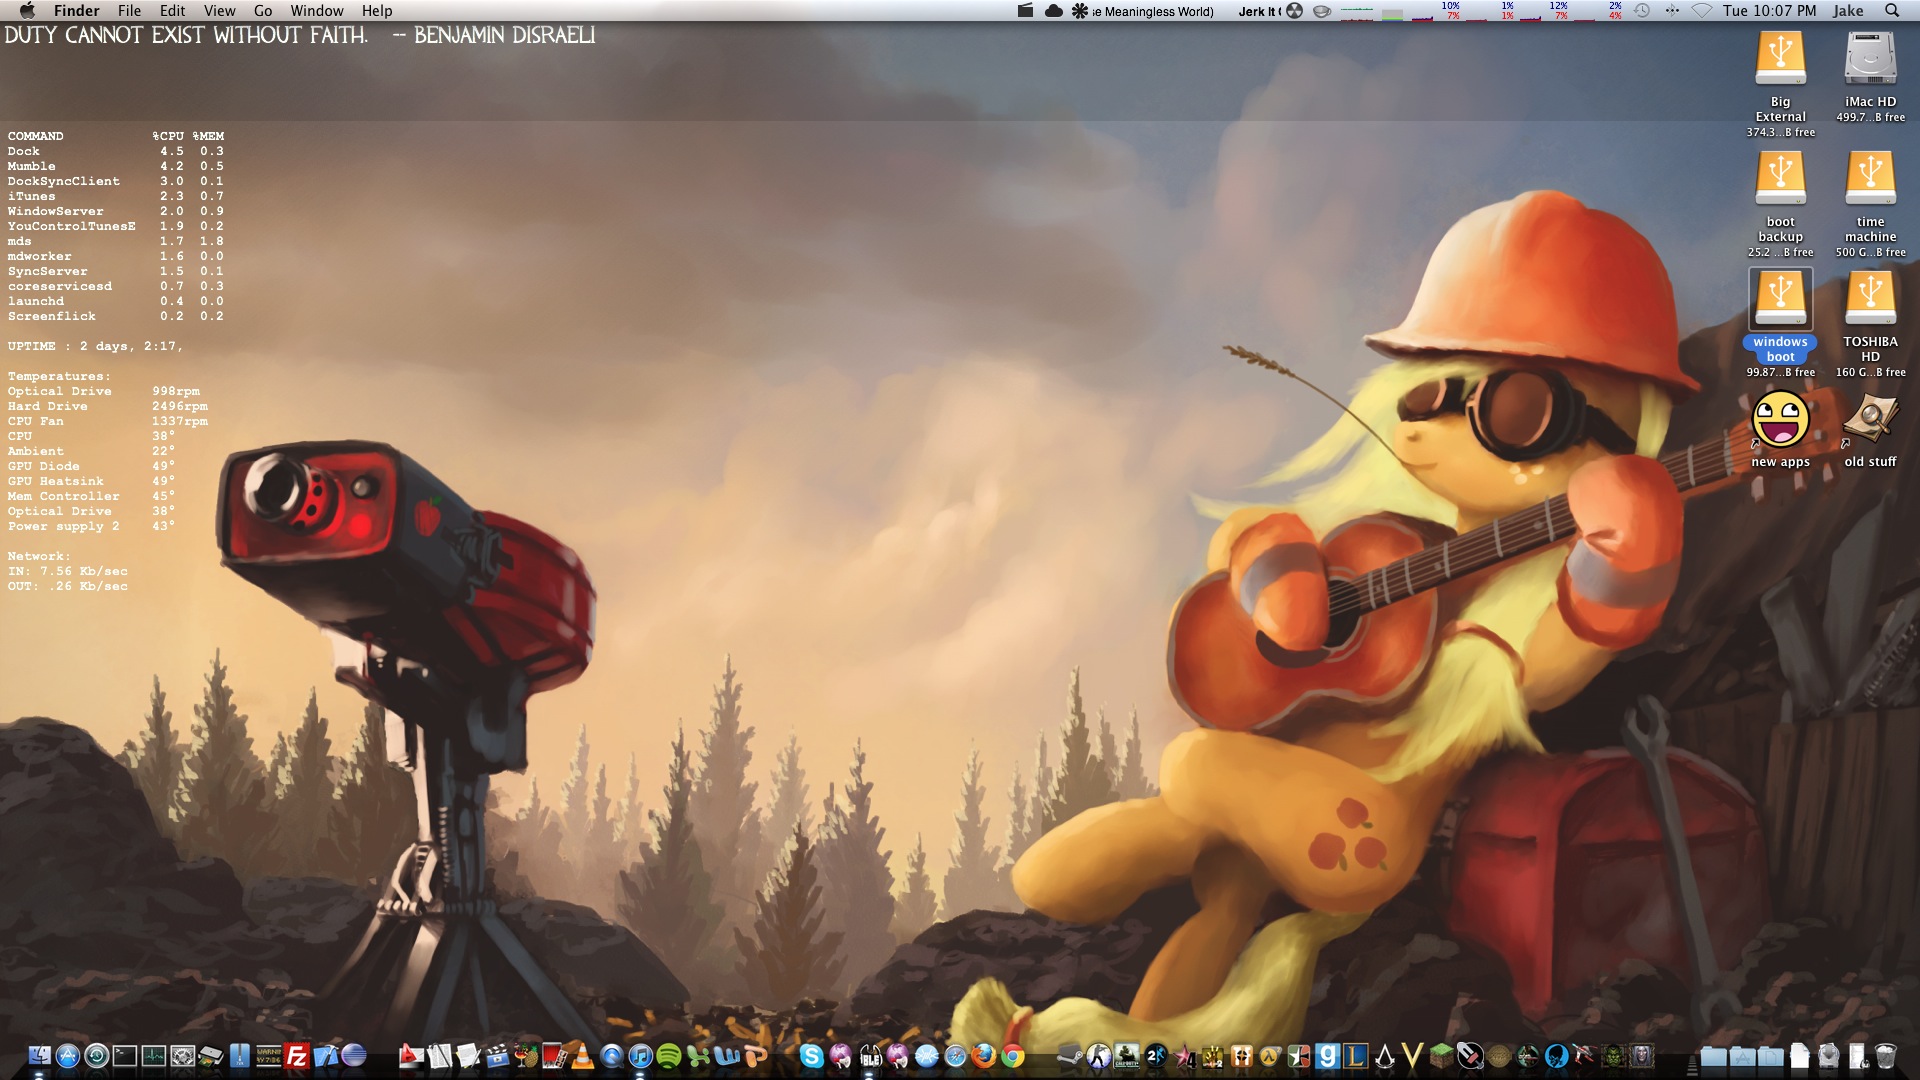Viewport: 1920px width, 1080px height.
Task: Open the Jake user account menu
Action: 1847,11
